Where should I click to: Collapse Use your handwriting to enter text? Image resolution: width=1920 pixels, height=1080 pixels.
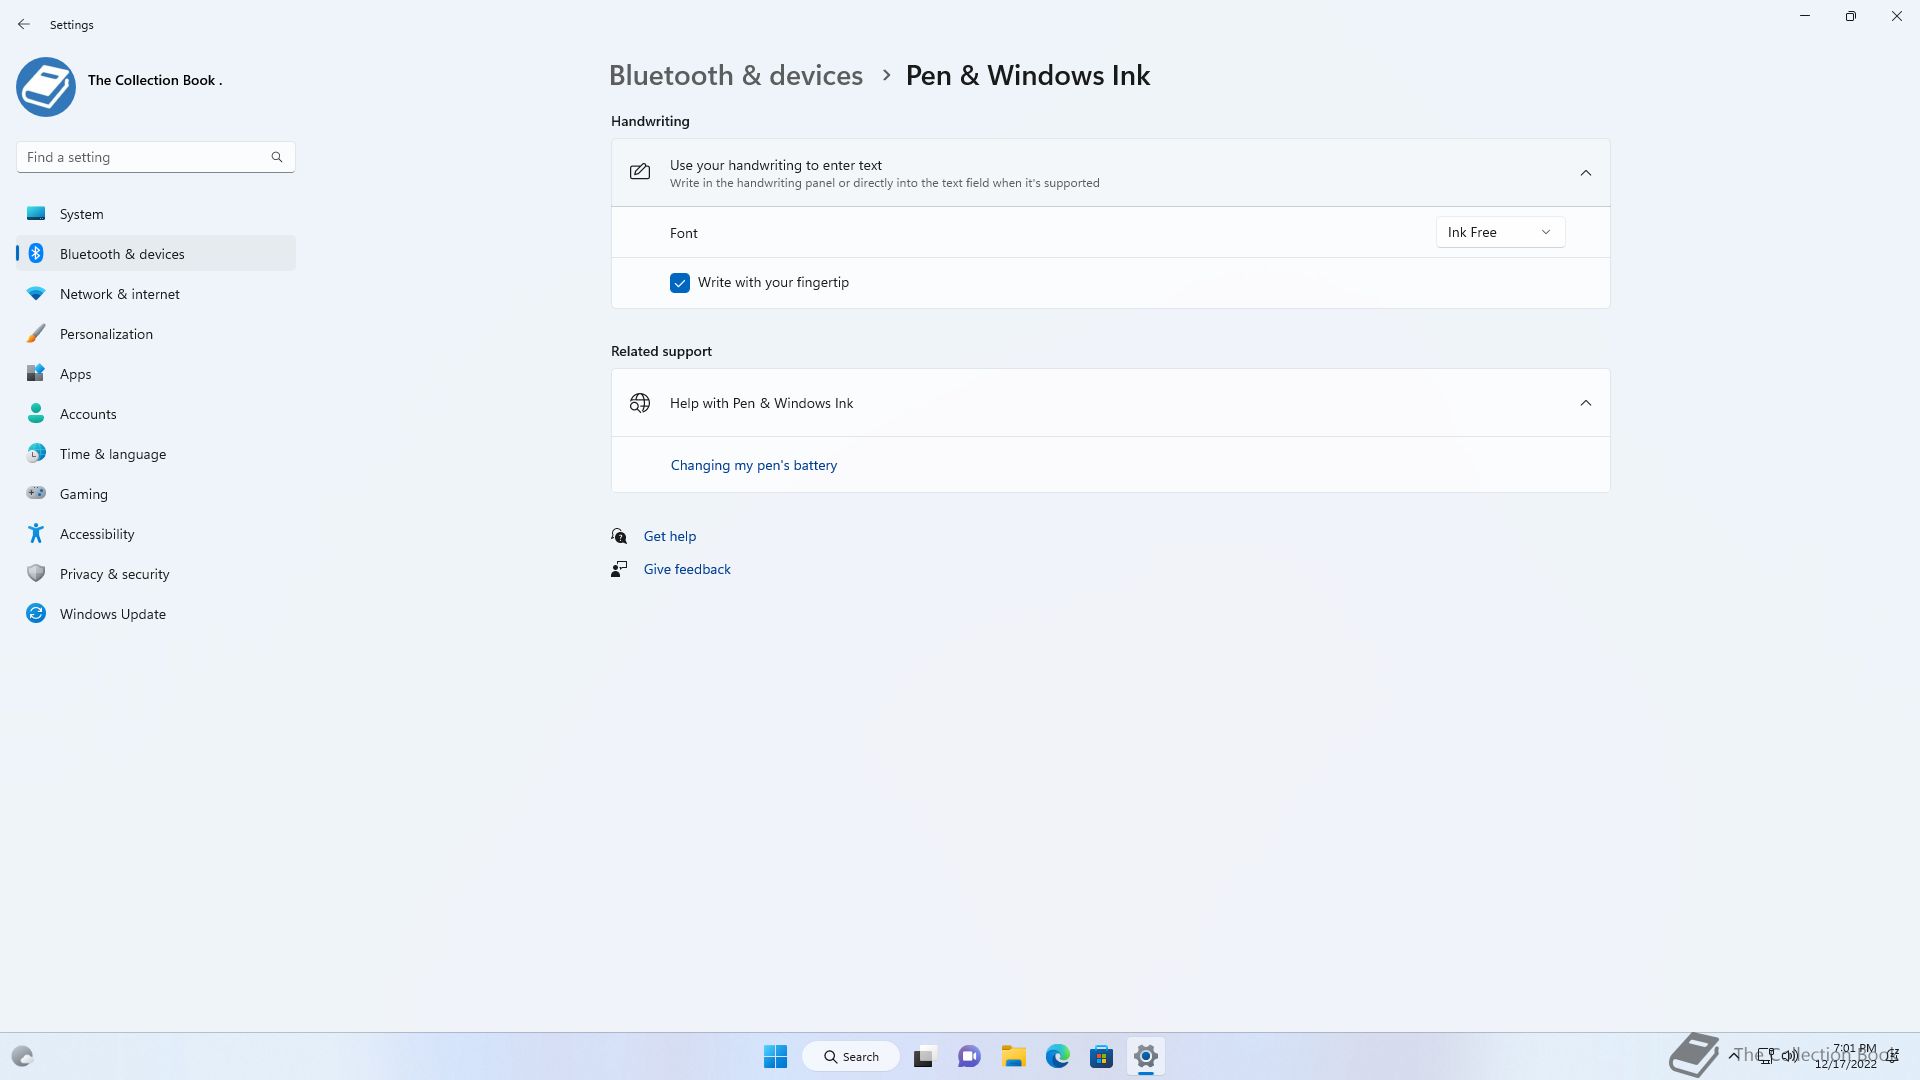pyautogui.click(x=1585, y=173)
